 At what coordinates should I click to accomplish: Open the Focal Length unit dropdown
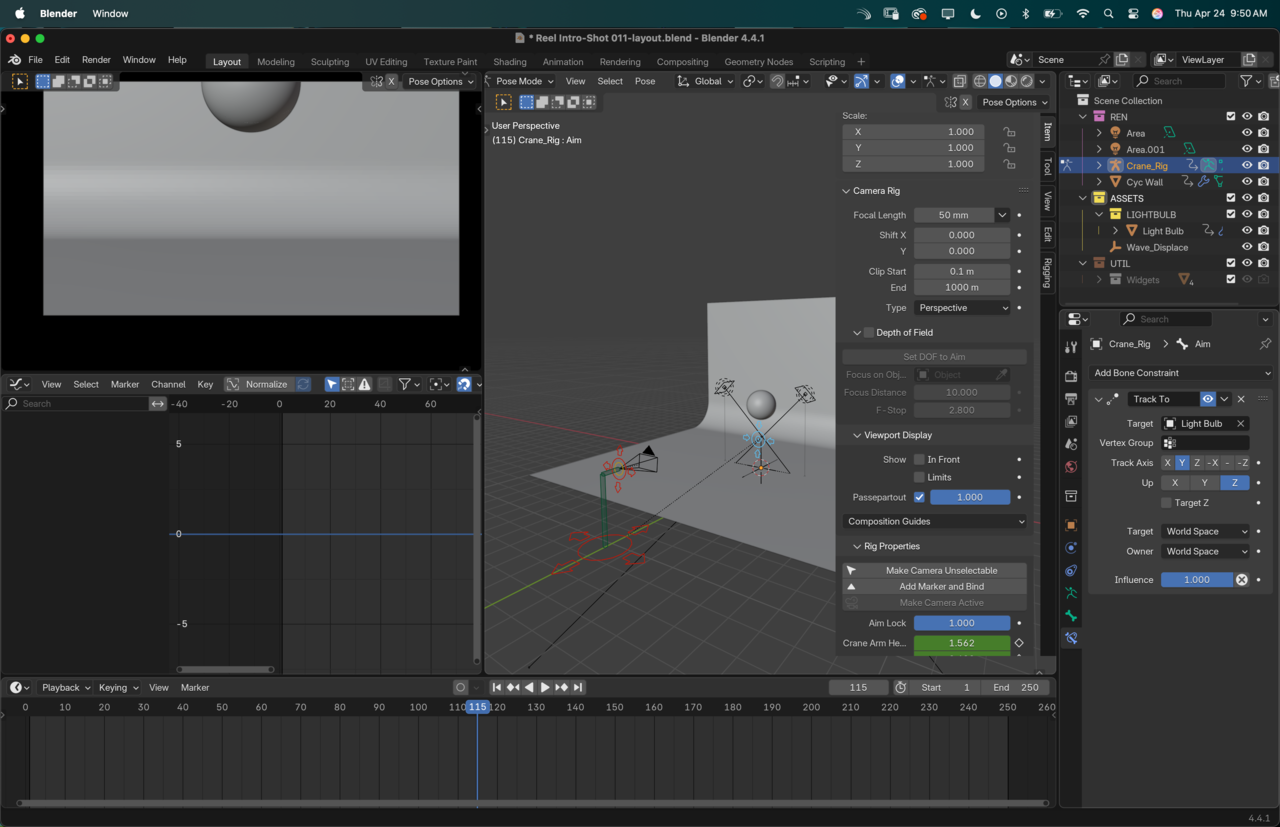pyautogui.click(x=1002, y=215)
